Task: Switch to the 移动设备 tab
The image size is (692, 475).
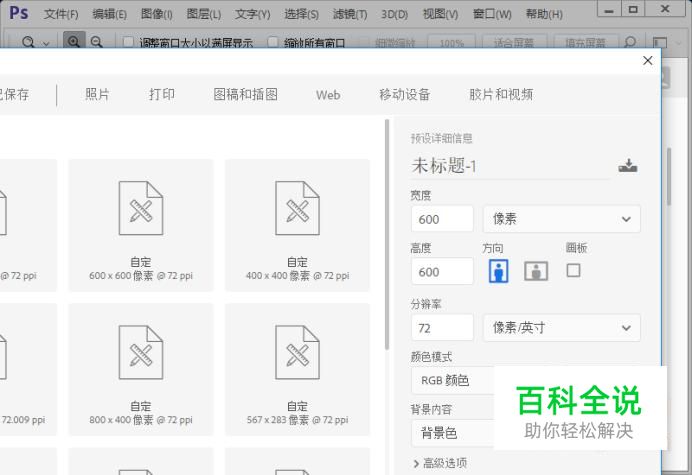Action: click(x=405, y=94)
